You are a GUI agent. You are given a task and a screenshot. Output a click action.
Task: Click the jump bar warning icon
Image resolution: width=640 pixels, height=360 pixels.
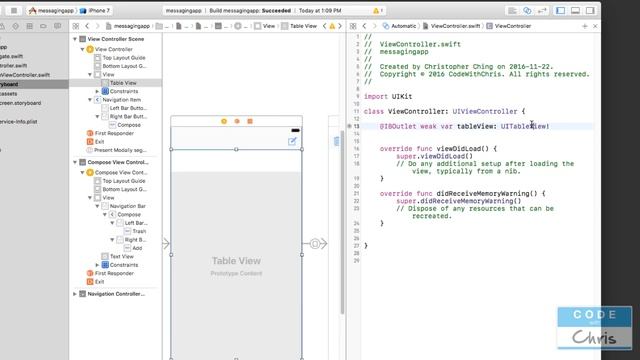click(332, 26)
